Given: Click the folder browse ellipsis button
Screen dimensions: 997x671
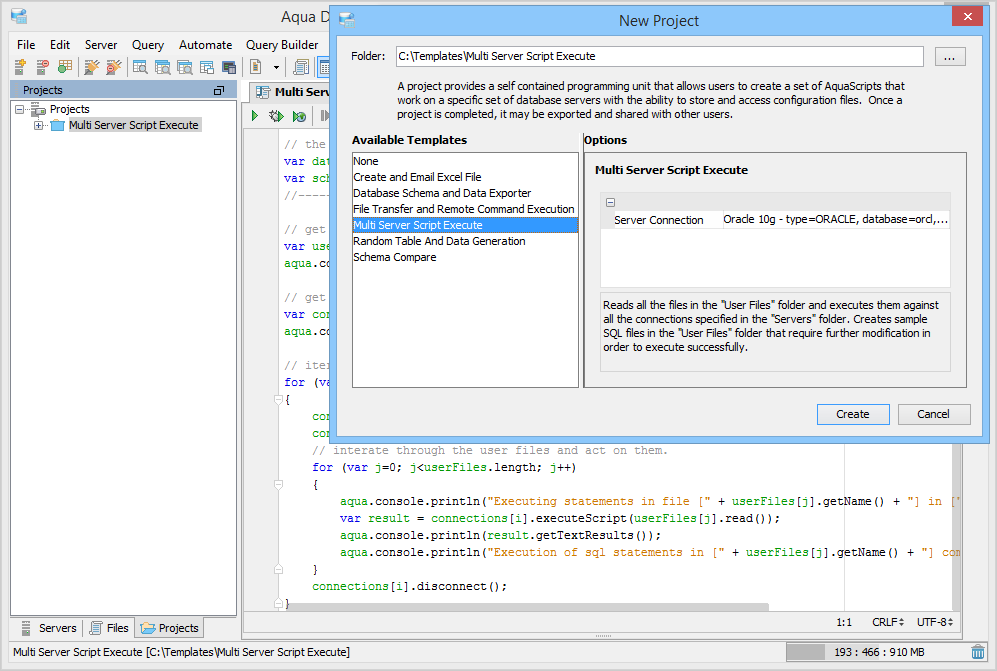Looking at the screenshot, I should pos(950,57).
